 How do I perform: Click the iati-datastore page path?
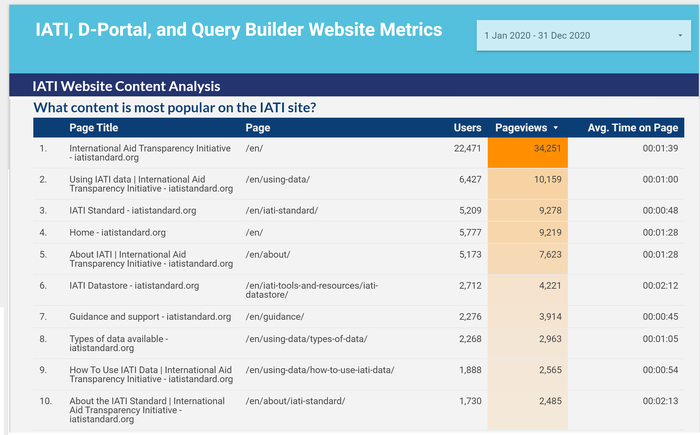tap(312, 290)
